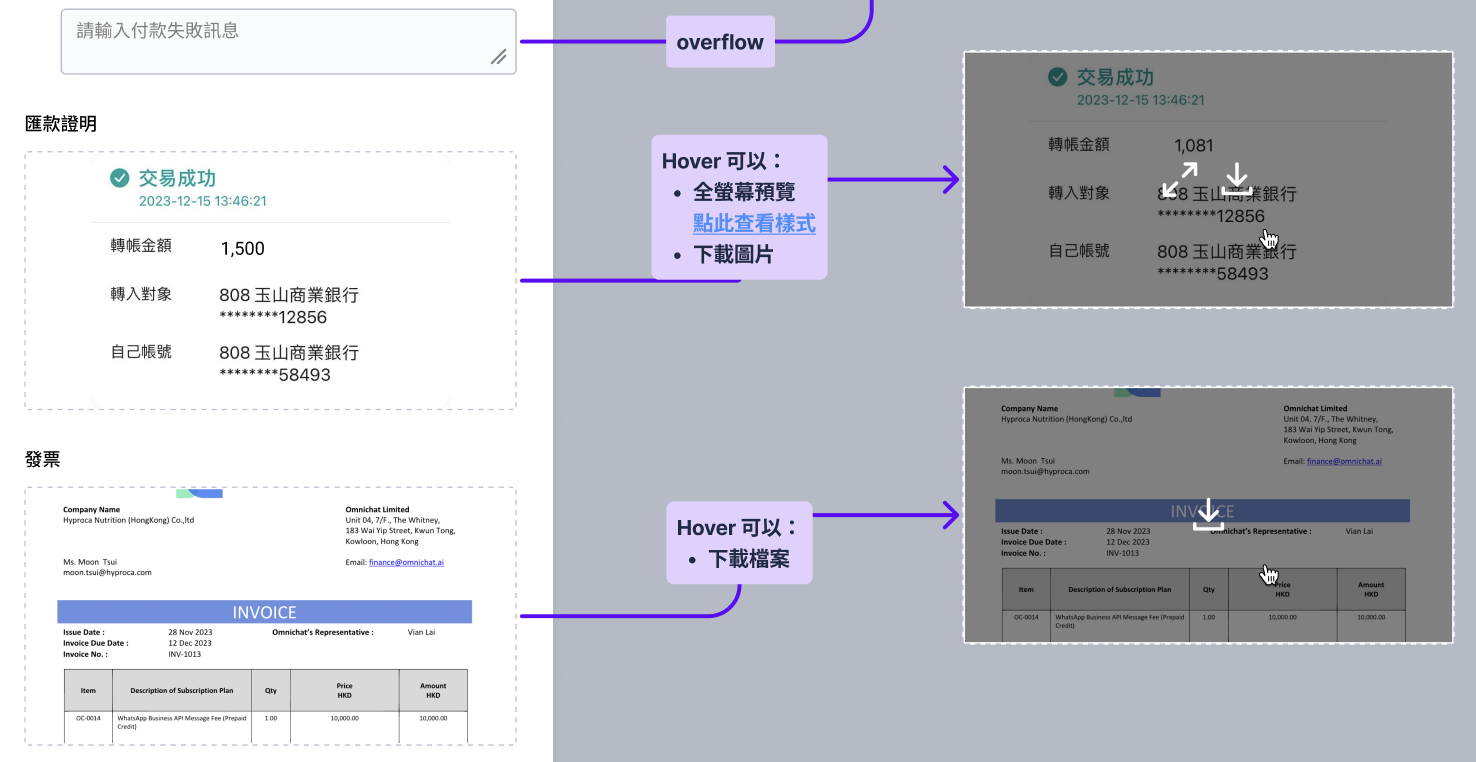Open the 點此查看樣式 link

[x=754, y=223]
